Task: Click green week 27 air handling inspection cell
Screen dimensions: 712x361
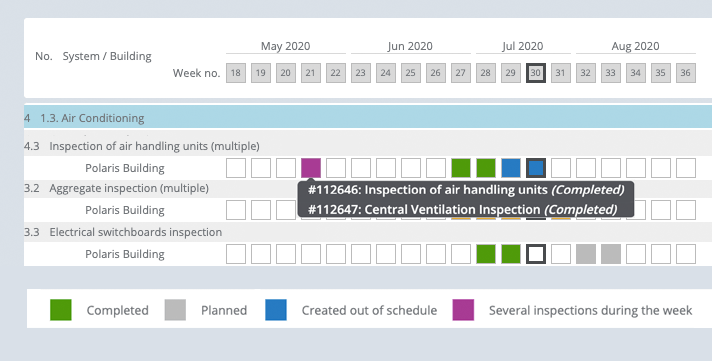Action: click(x=461, y=168)
